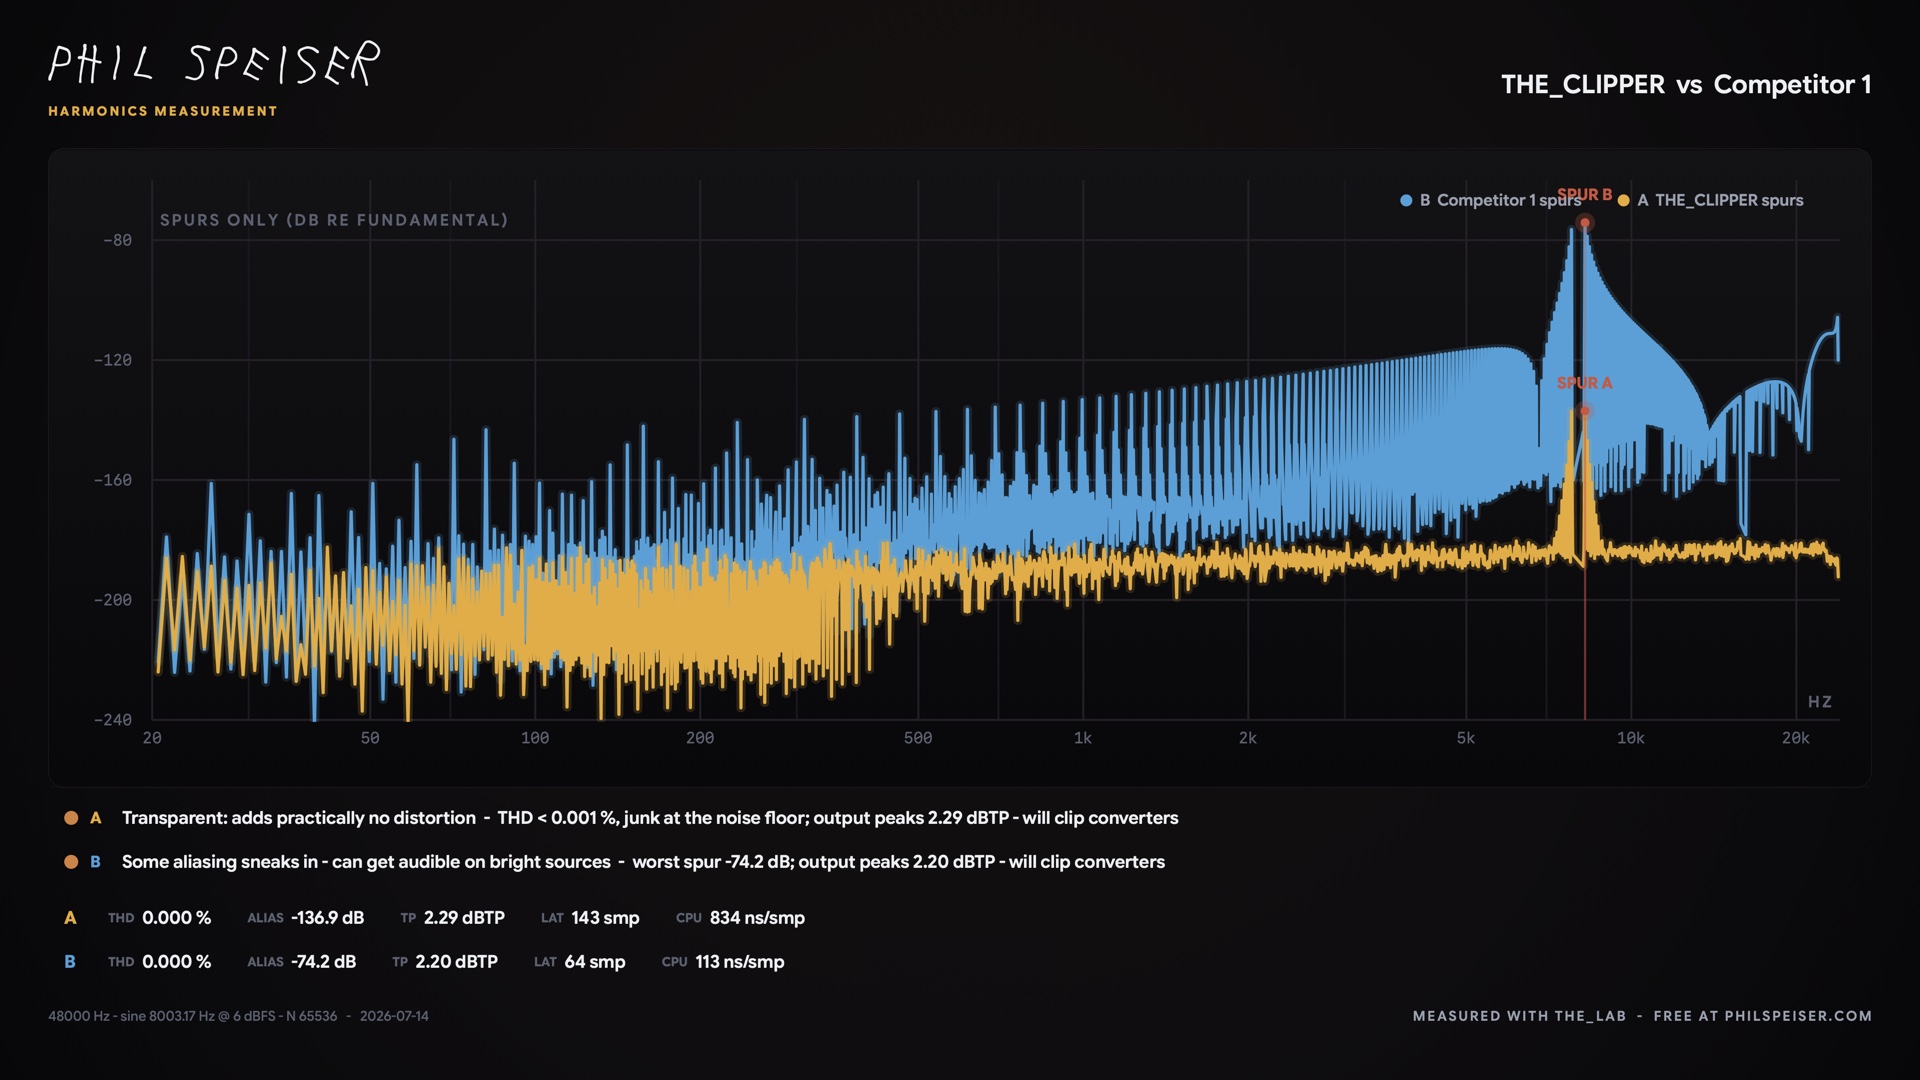Image resolution: width=1920 pixels, height=1080 pixels.
Task: Click row B CPU value 113 ns/smp
Action: [x=740, y=962]
